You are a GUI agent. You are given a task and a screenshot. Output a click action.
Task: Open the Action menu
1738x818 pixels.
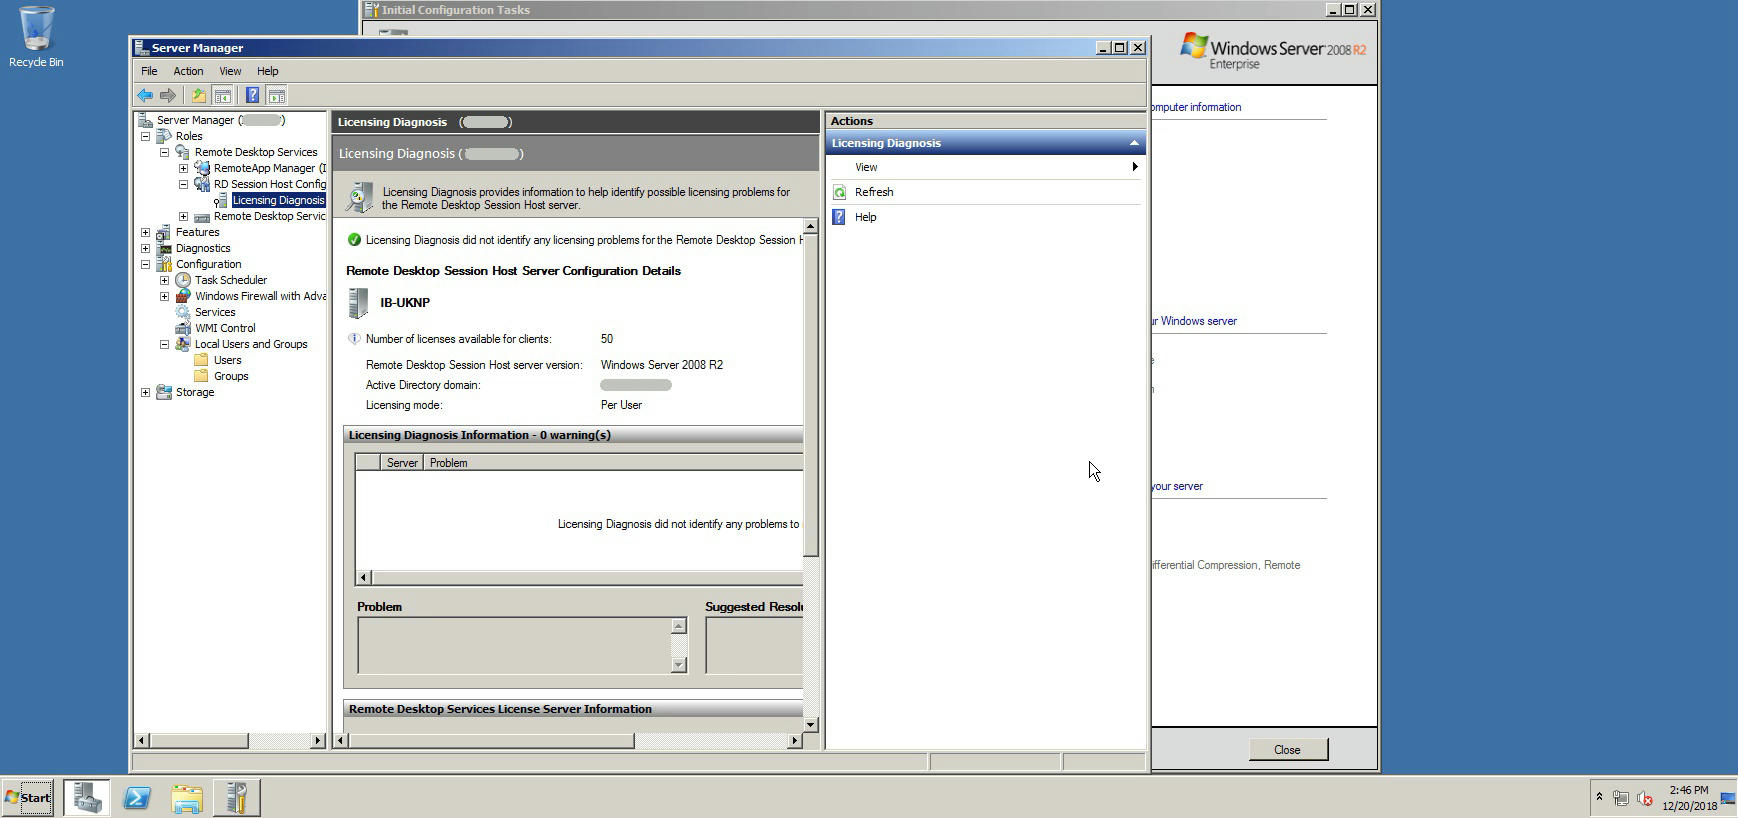[188, 71]
